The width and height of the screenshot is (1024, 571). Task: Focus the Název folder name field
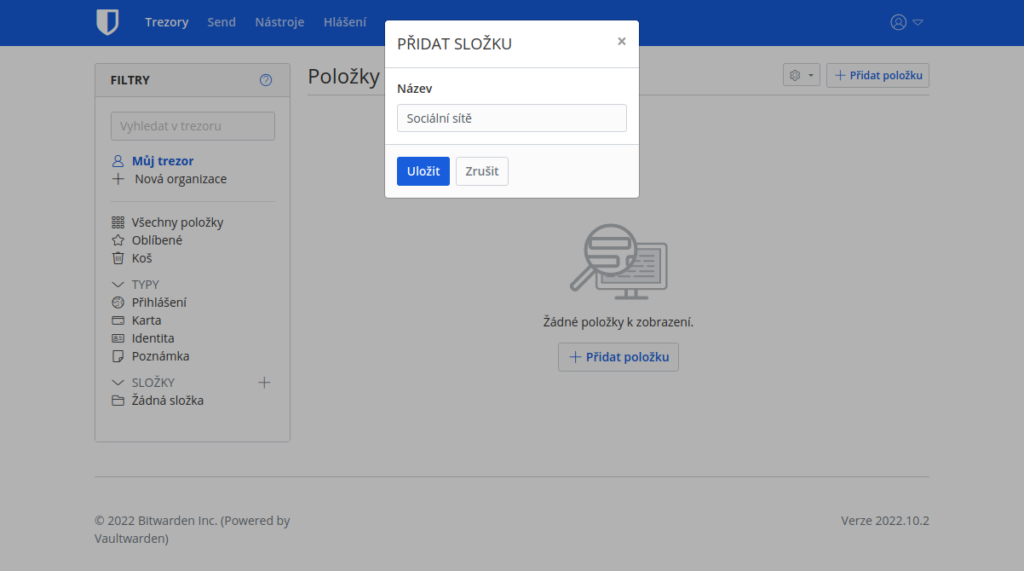pos(511,118)
